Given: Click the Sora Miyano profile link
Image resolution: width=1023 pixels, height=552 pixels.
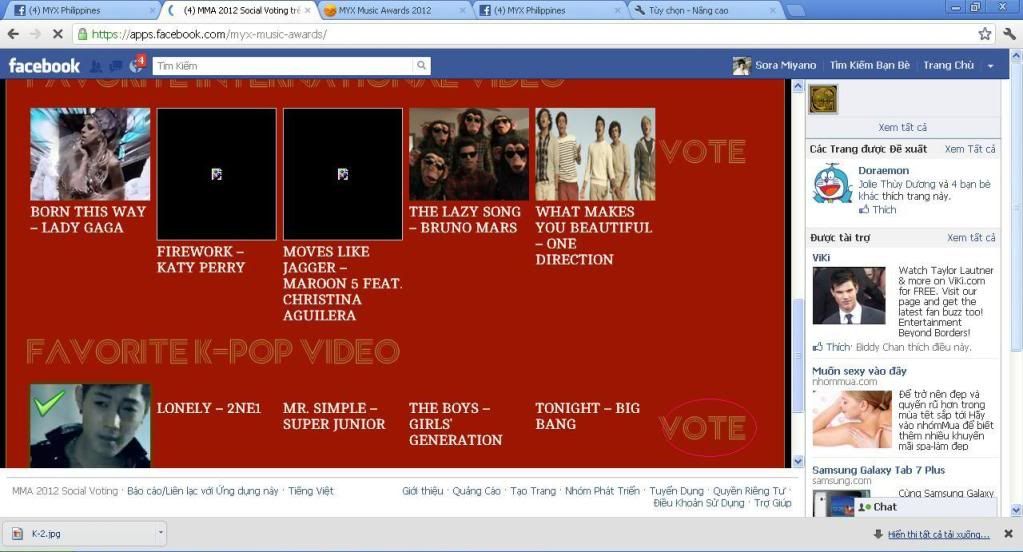Looking at the screenshot, I should (786, 65).
